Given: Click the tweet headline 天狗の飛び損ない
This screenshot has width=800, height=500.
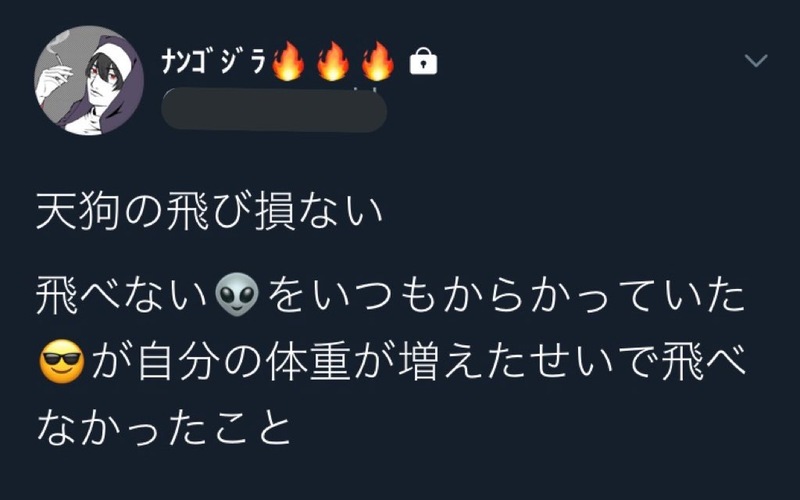Looking at the screenshot, I should pos(209,212).
